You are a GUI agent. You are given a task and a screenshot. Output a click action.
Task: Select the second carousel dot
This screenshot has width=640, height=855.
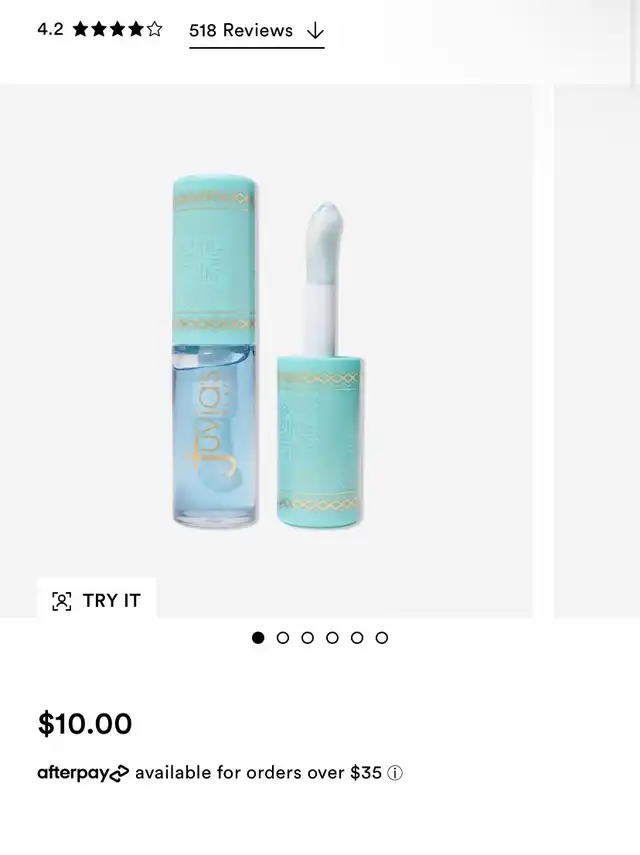pos(283,637)
